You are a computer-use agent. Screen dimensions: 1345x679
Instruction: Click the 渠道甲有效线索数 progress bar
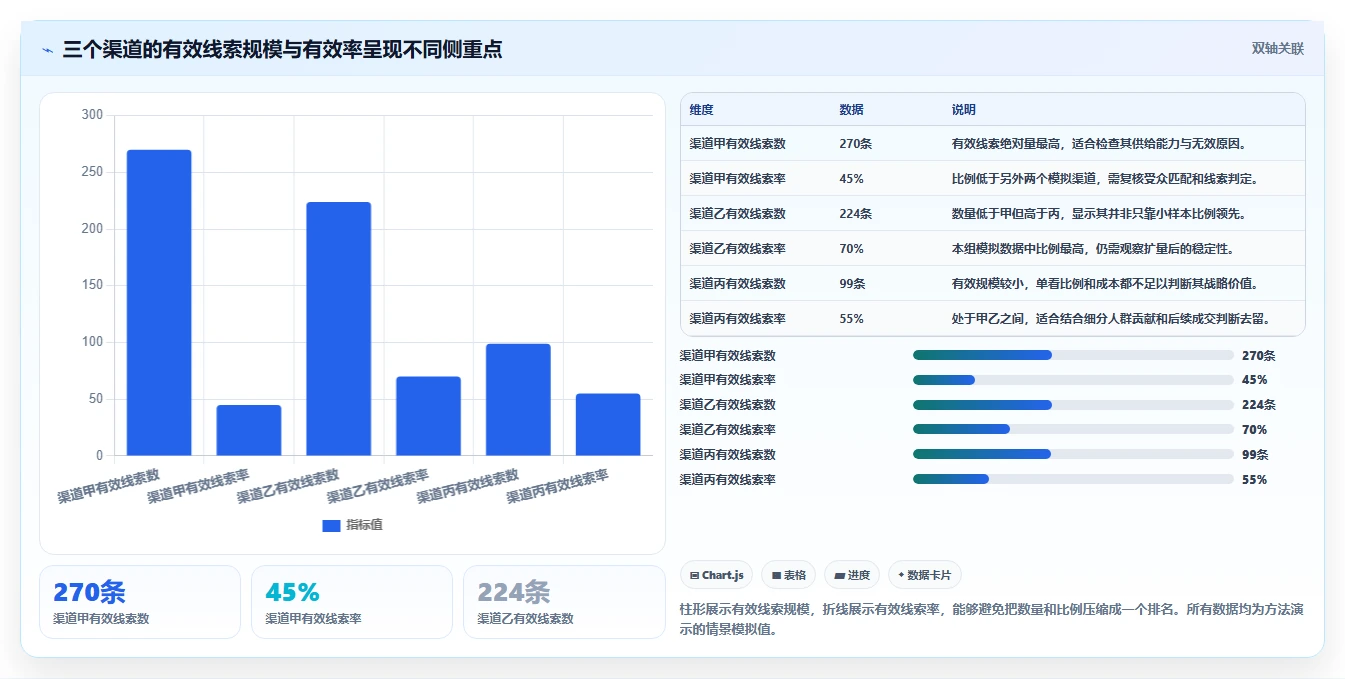click(x=1073, y=355)
